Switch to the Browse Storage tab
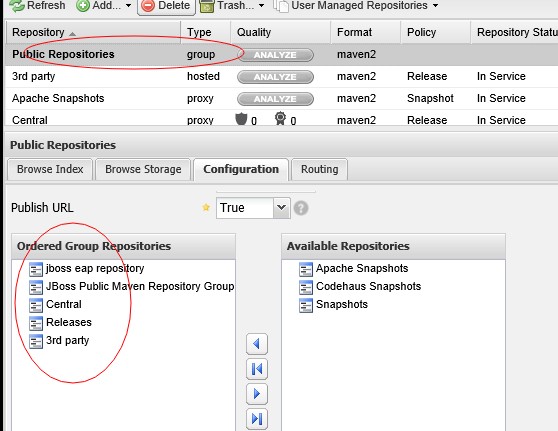The width and height of the screenshot is (558, 431). (x=143, y=169)
